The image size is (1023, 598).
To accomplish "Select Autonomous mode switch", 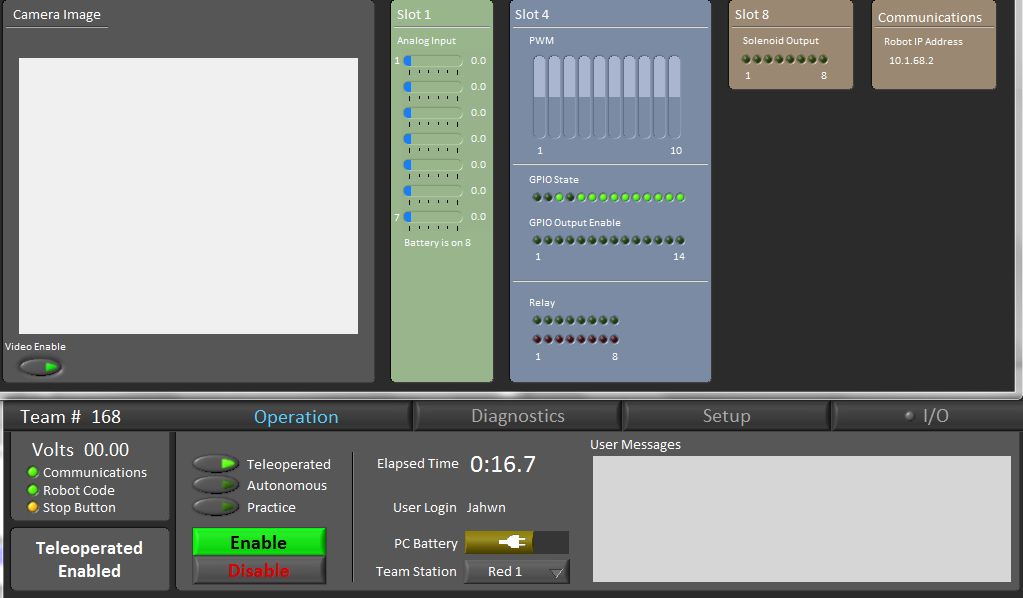I will (x=216, y=485).
